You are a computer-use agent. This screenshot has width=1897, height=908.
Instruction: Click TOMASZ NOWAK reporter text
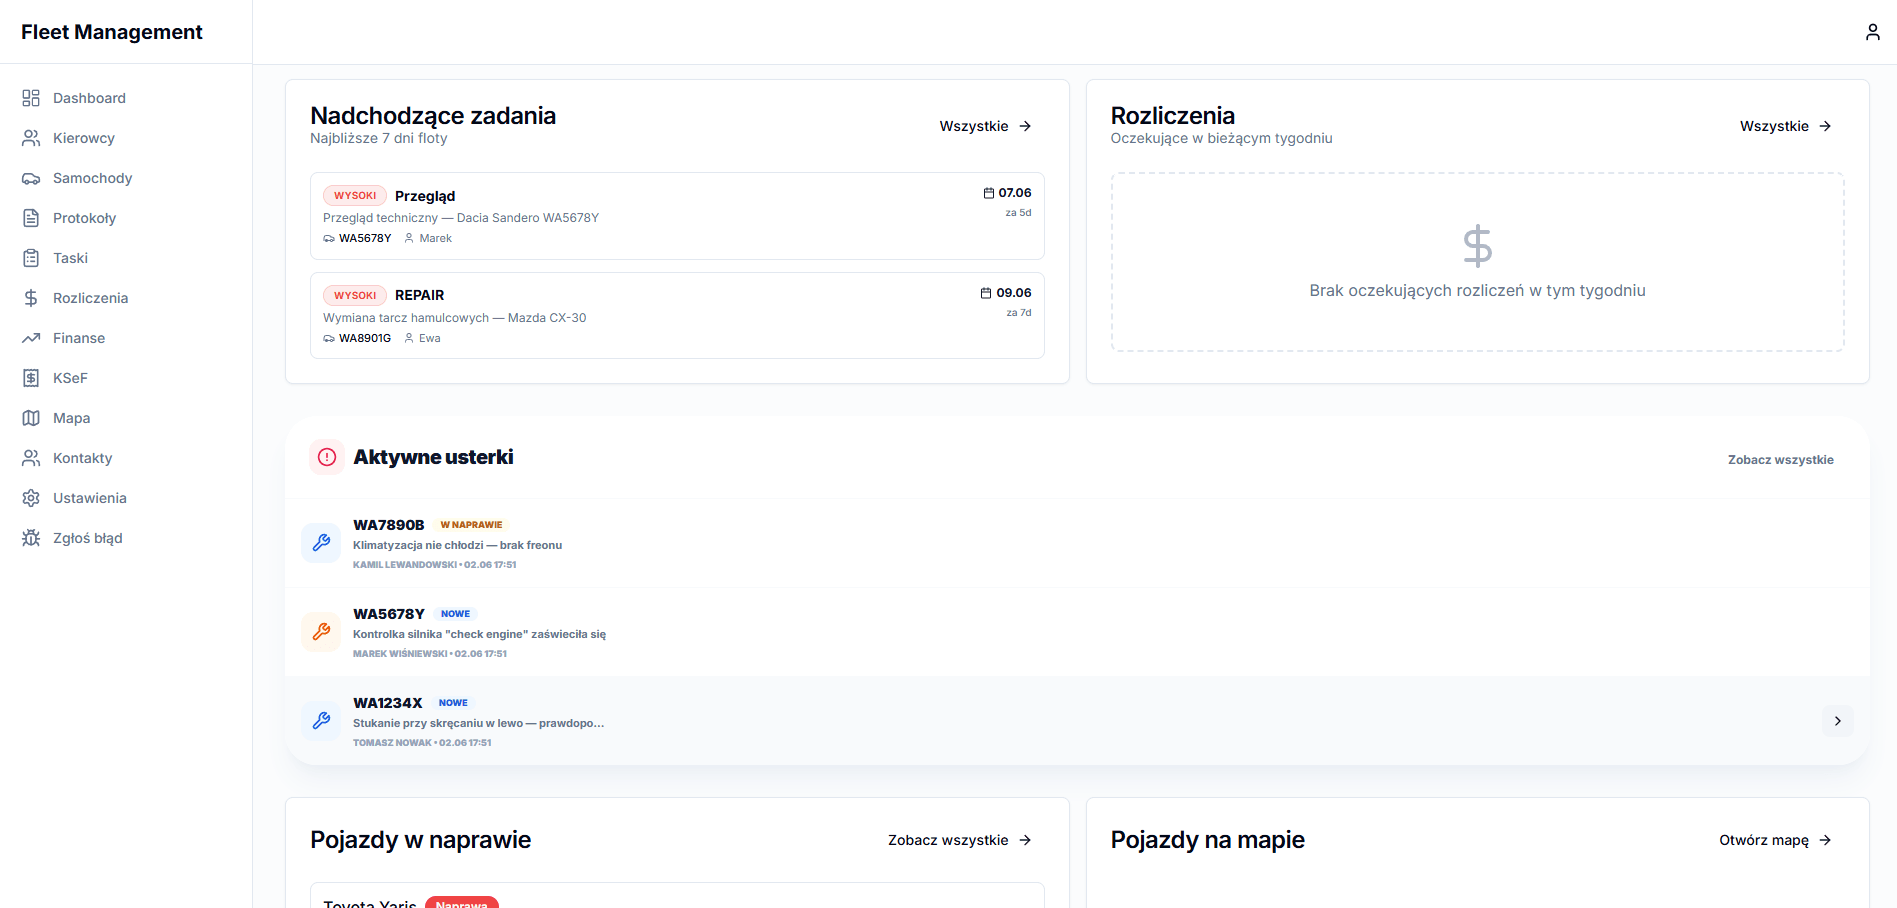392,743
